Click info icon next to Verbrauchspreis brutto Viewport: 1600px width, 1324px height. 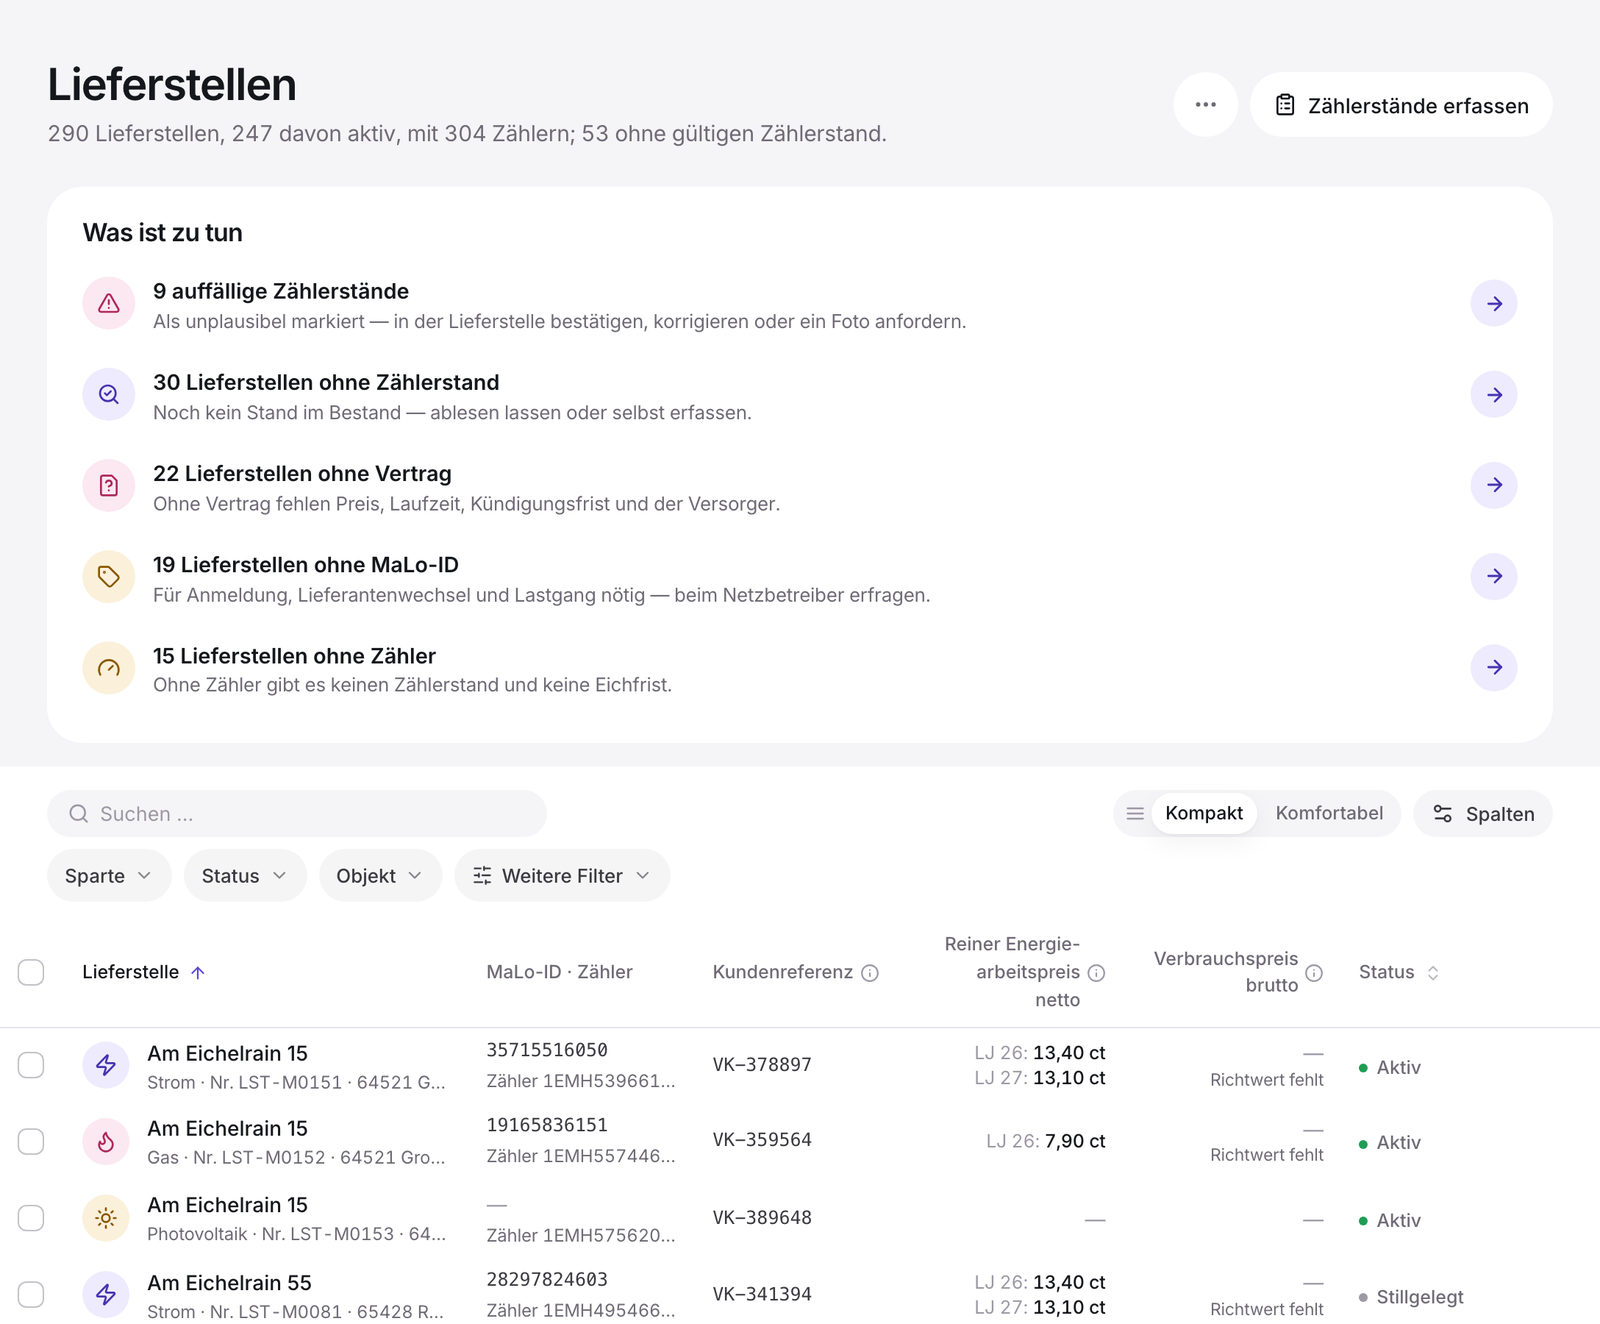point(1314,973)
